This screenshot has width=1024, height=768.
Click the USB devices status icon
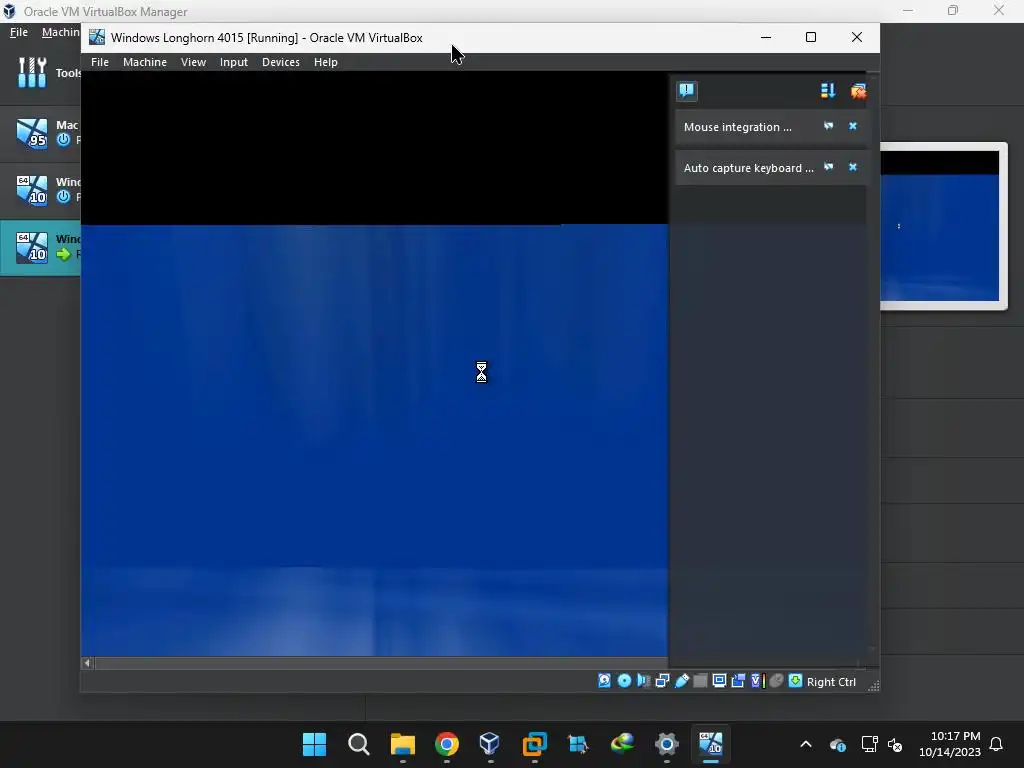[681, 681]
